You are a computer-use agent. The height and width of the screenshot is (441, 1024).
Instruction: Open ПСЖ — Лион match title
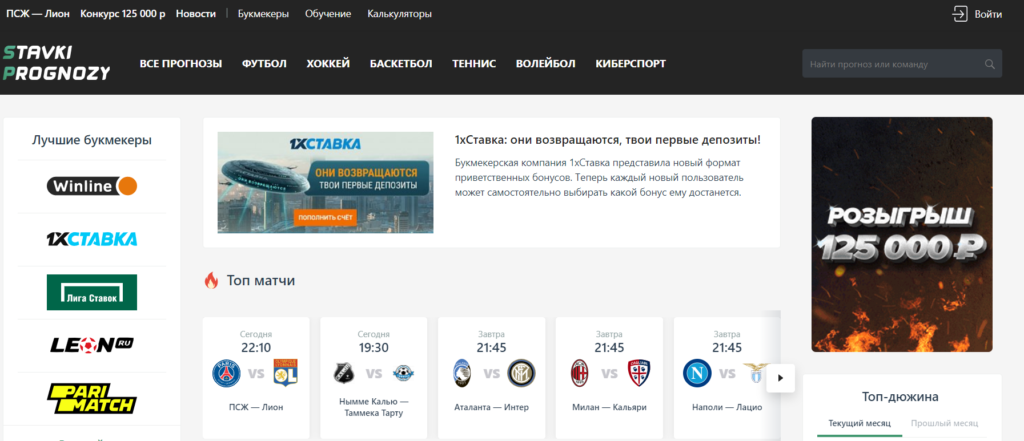(256, 407)
